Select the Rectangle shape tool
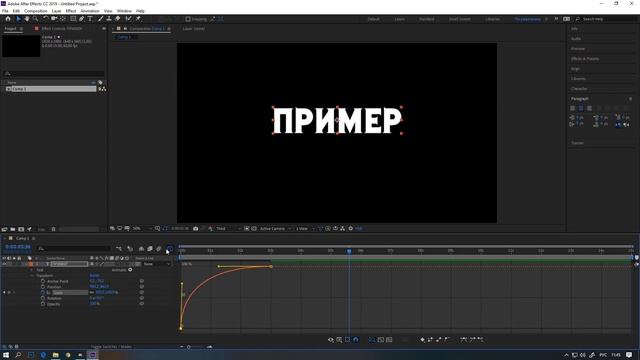 (x=73, y=19)
